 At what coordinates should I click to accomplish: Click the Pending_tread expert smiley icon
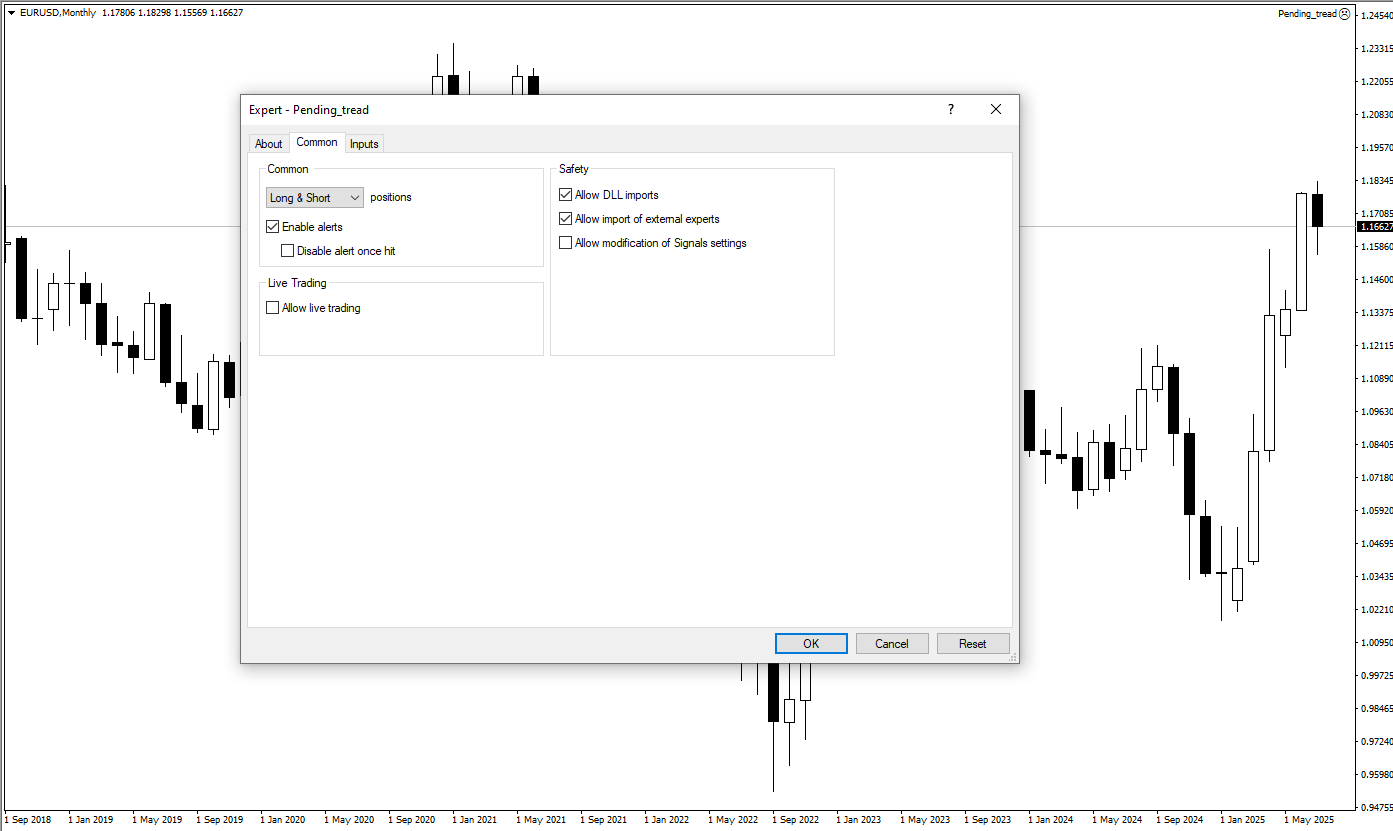tap(1344, 13)
